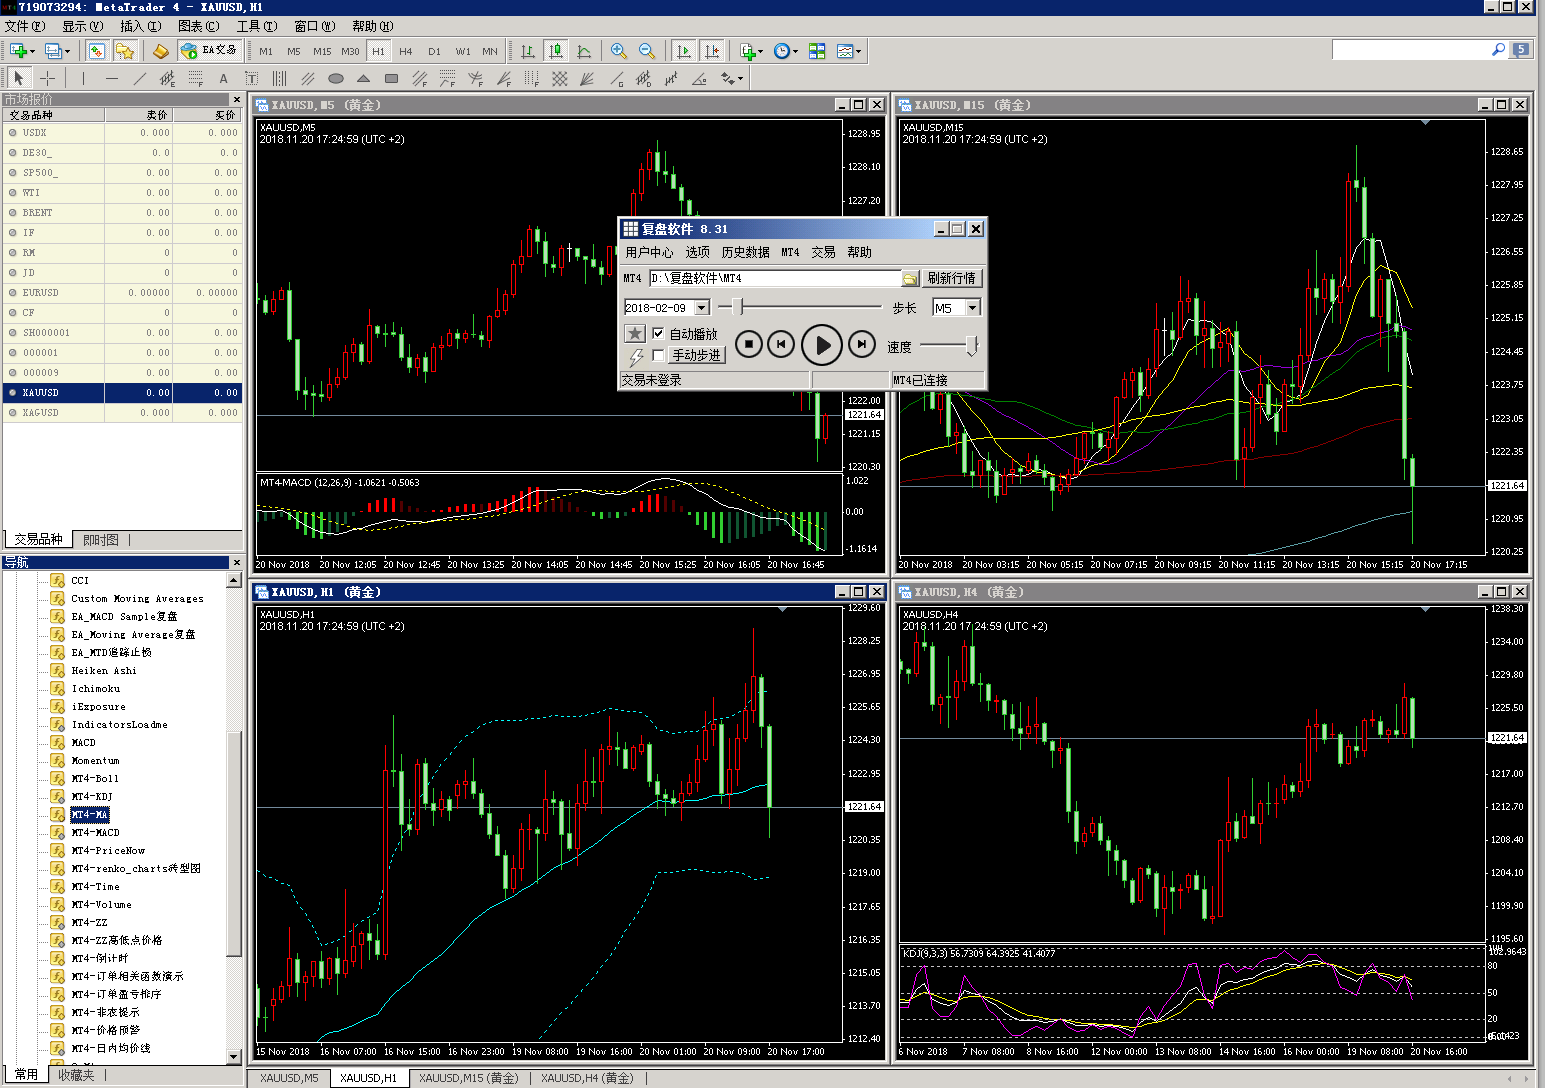The width and height of the screenshot is (1545, 1088).
Task: Click the 速度 speed slider handle
Action: [x=971, y=346]
